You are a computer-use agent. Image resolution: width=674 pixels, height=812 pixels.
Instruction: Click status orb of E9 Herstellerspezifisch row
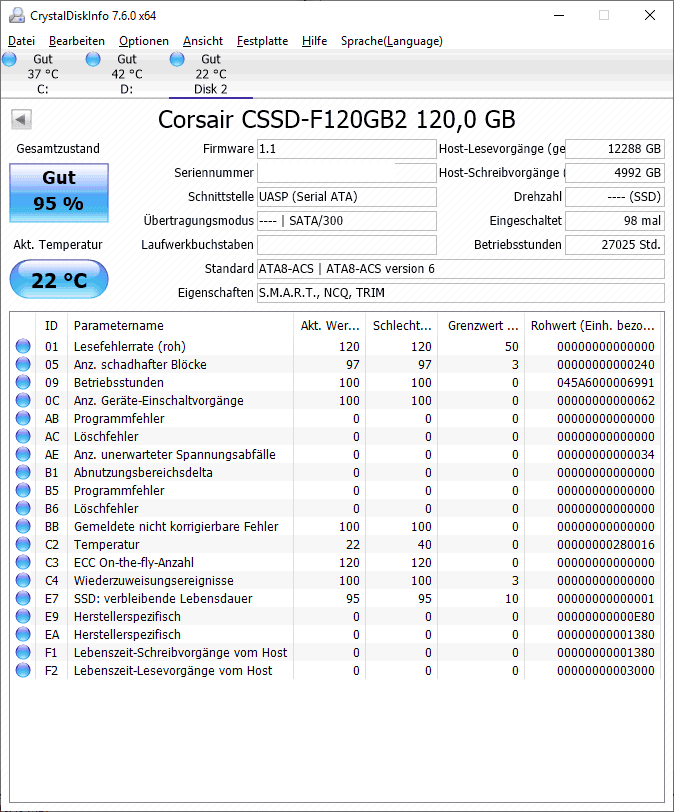pyautogui.click(x=23, y=616)
